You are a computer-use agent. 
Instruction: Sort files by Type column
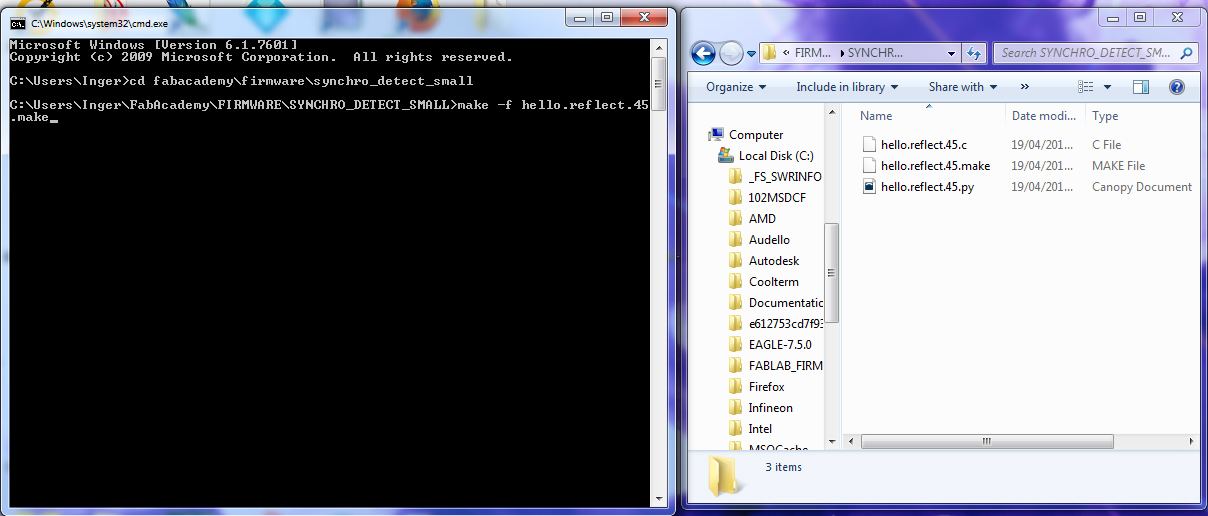[x=1105, y=116]
